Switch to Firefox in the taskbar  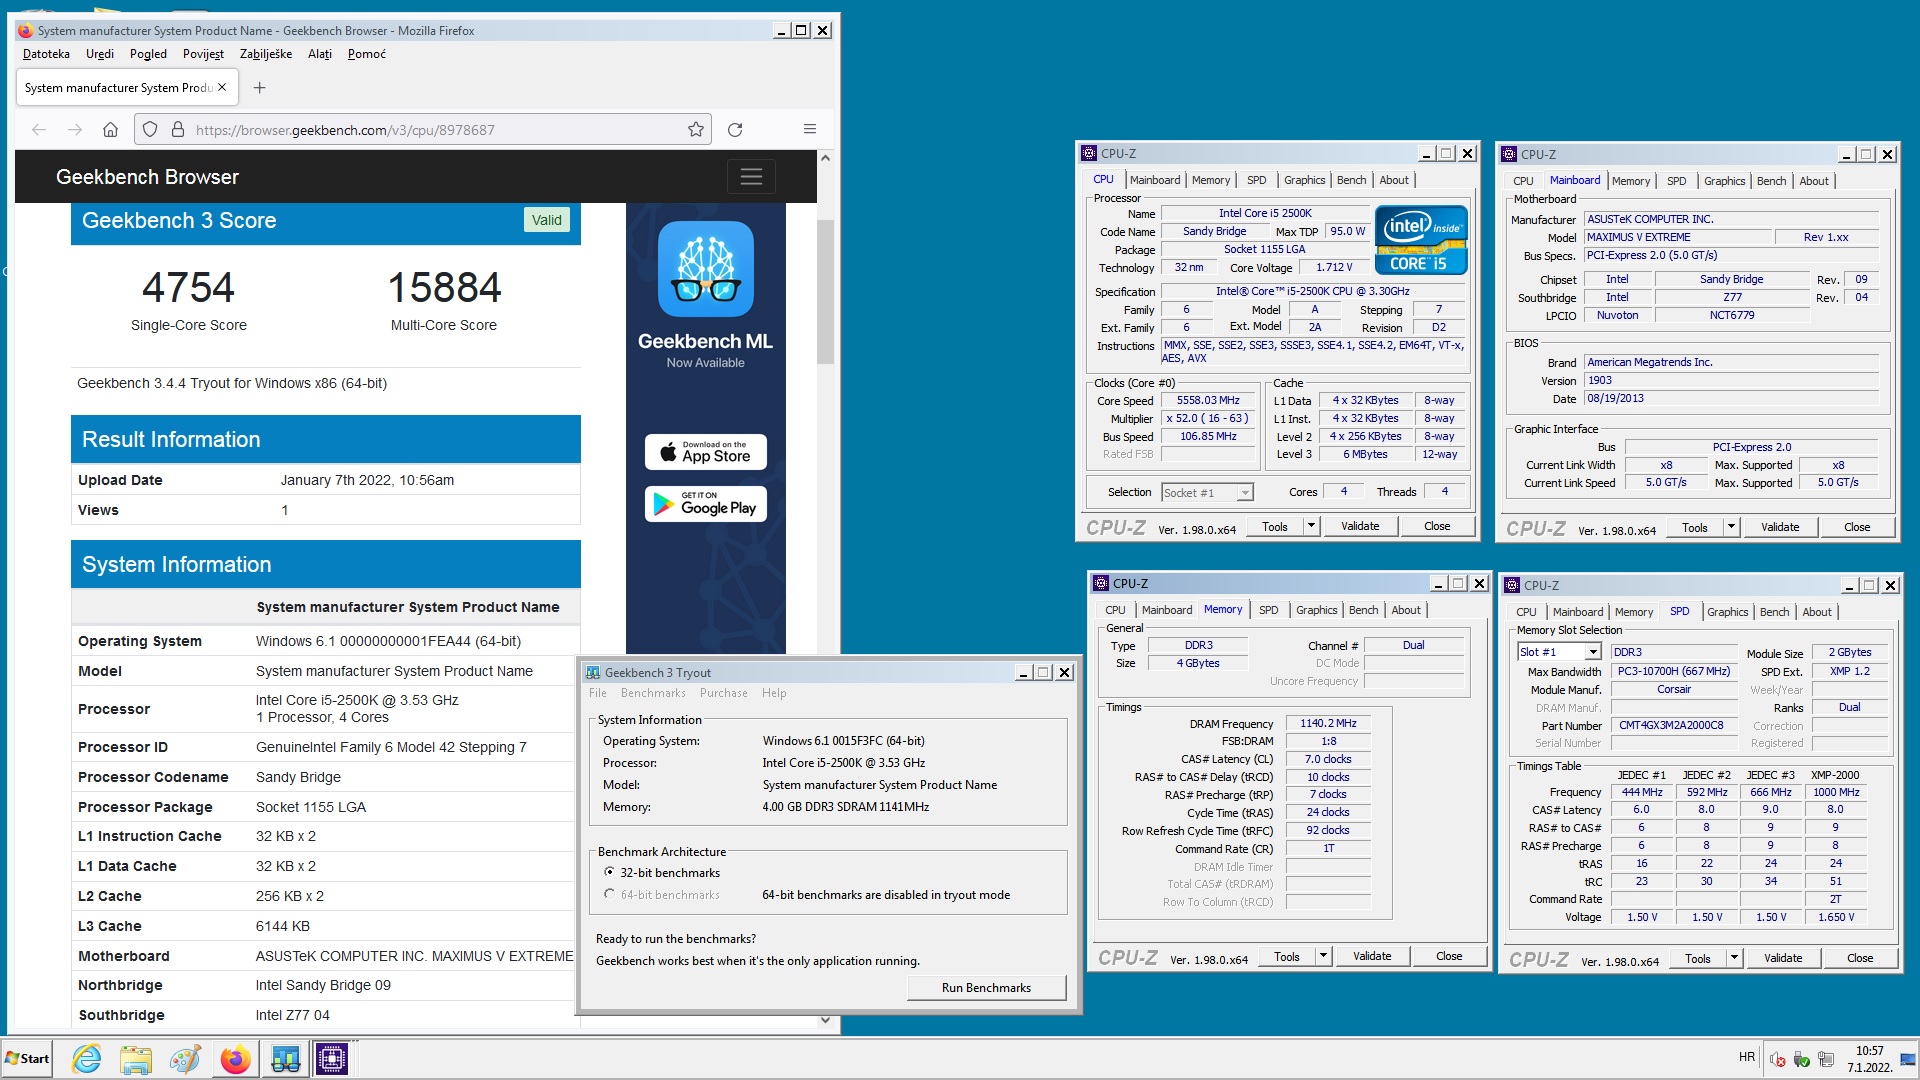coord(235,1059)
